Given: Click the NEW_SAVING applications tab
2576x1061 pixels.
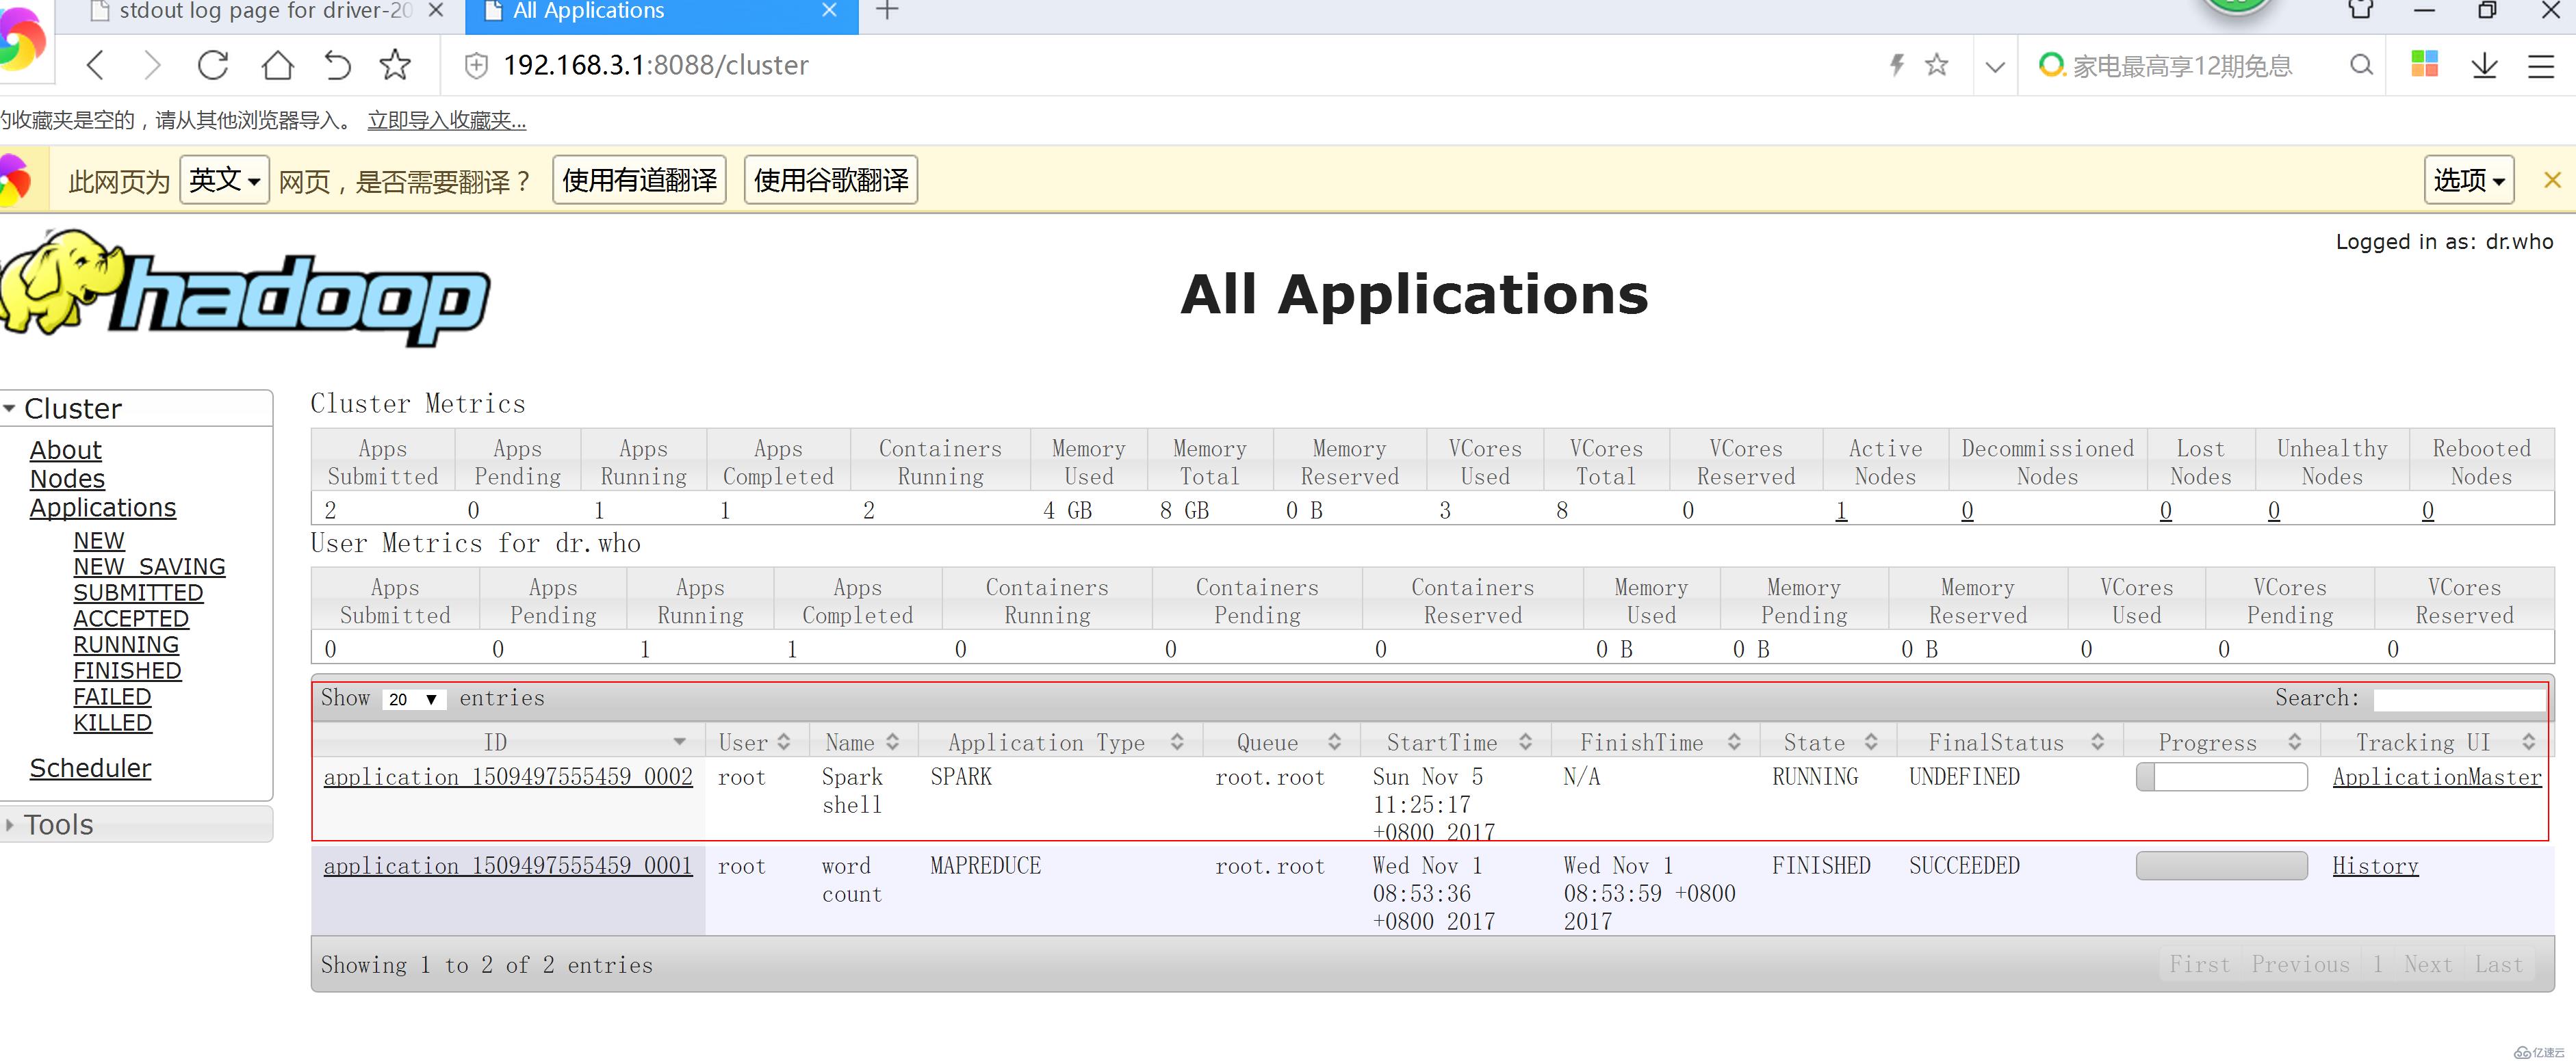Looking at the screenshot, I should click(x=148, y=566).
